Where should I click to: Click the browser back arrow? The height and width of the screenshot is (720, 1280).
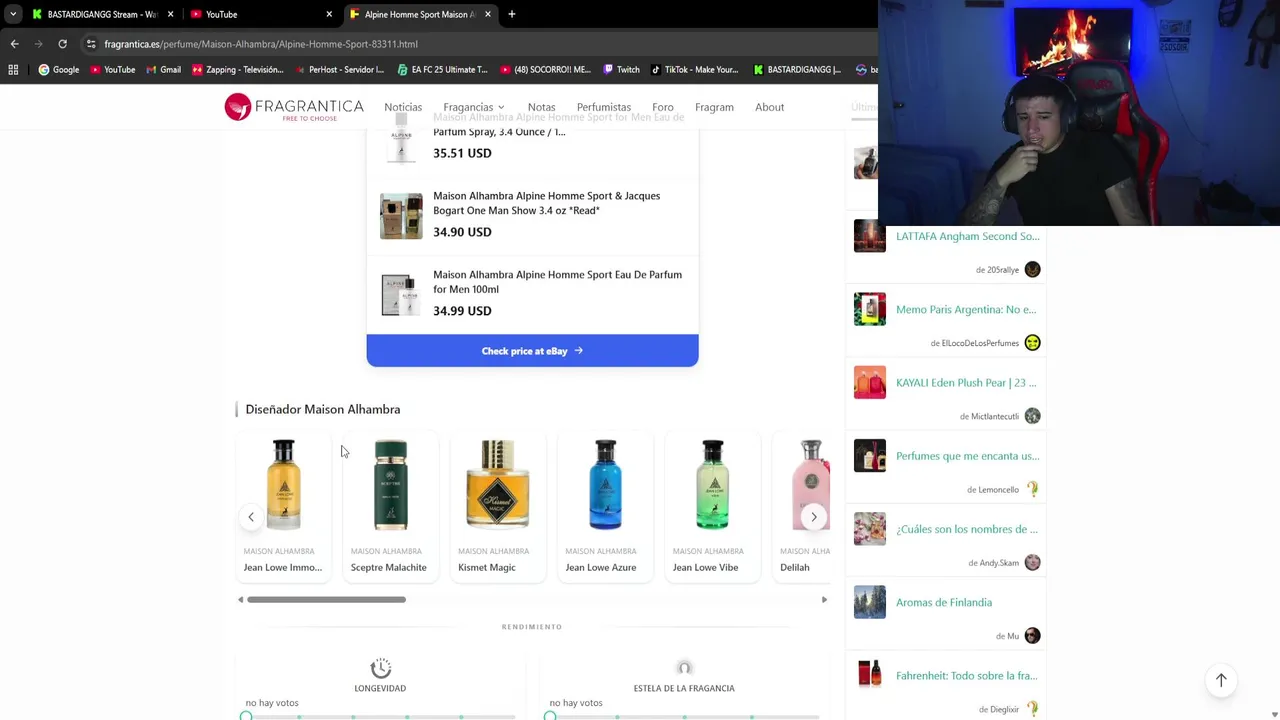(x=14, y=44)
